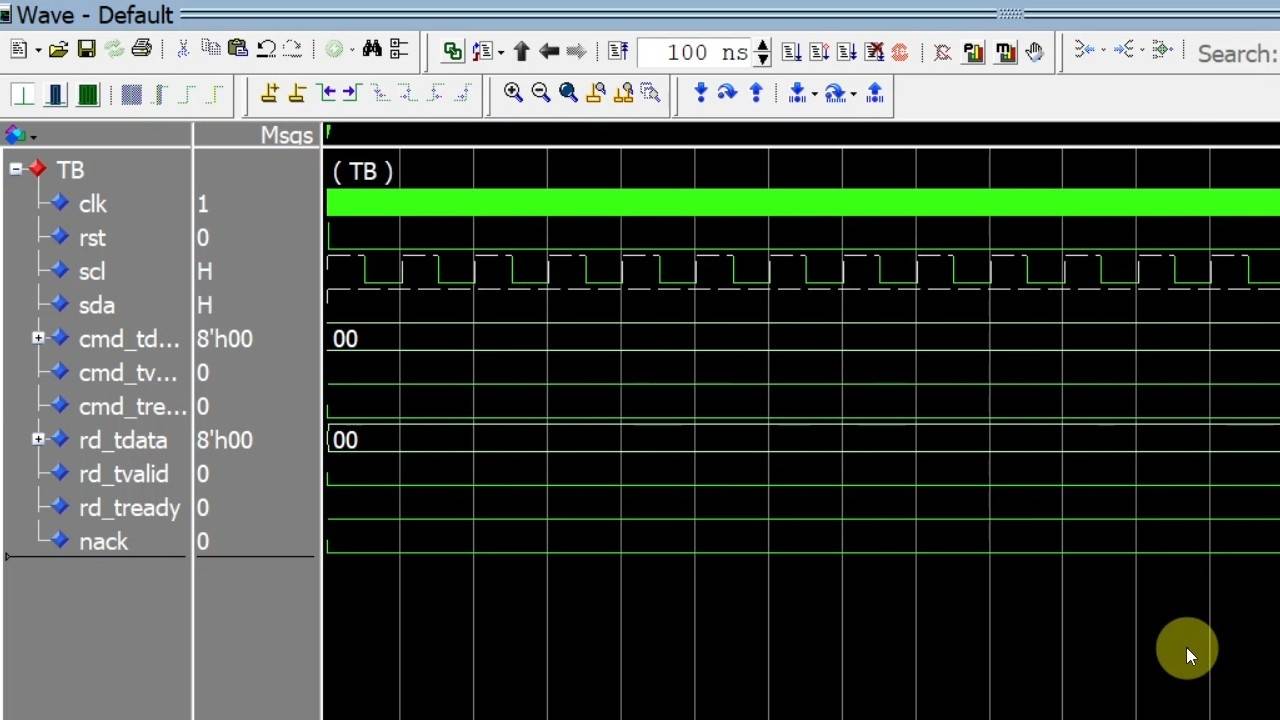Select the nack signal
This screenshot has width=1280, height=720.
click(103, 541)
